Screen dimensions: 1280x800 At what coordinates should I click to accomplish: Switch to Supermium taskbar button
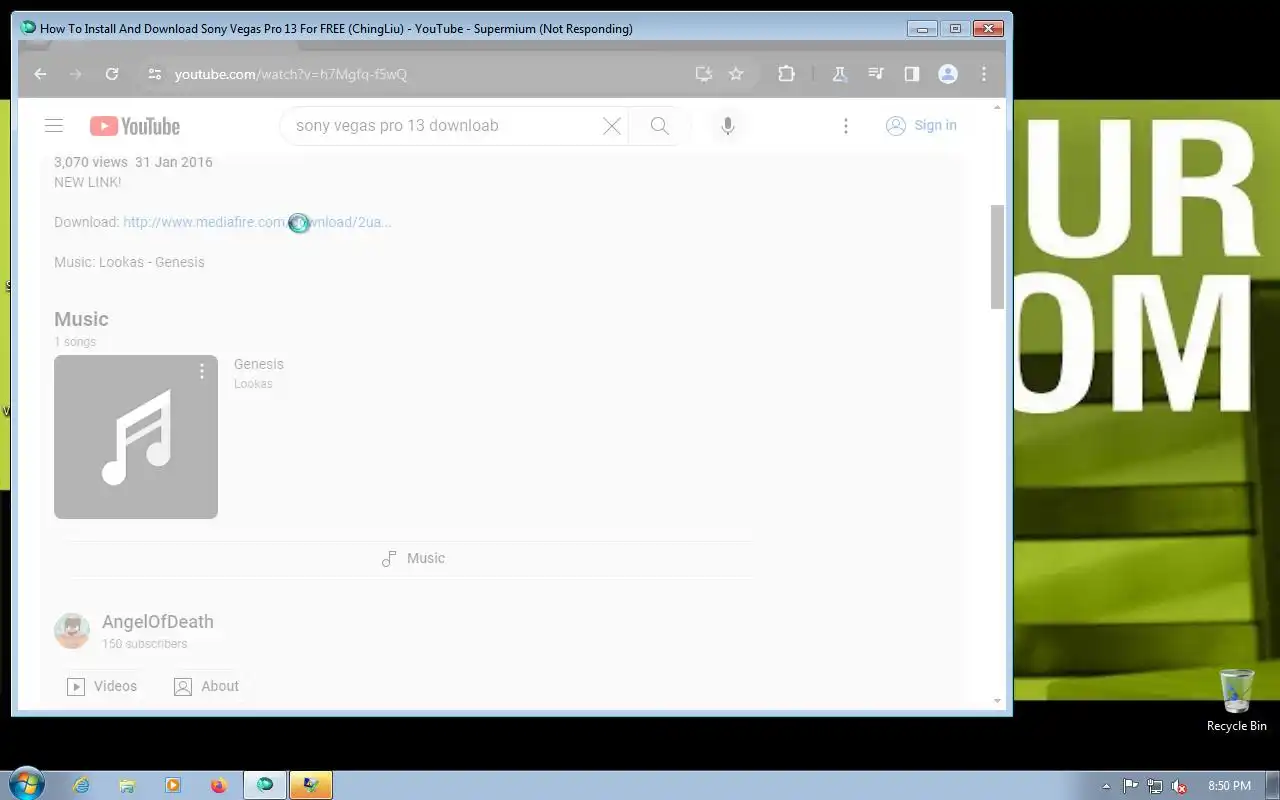pos(265,786)
